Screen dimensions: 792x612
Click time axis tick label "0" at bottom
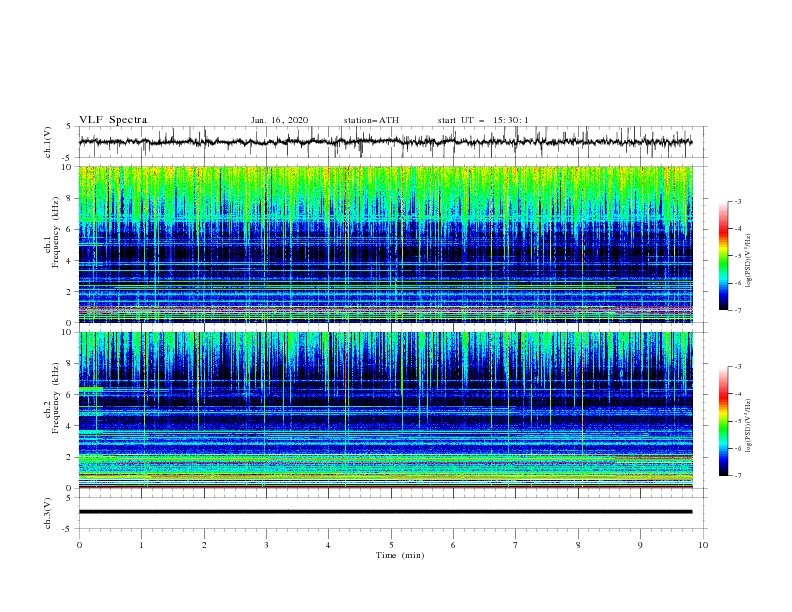point(79,545)
